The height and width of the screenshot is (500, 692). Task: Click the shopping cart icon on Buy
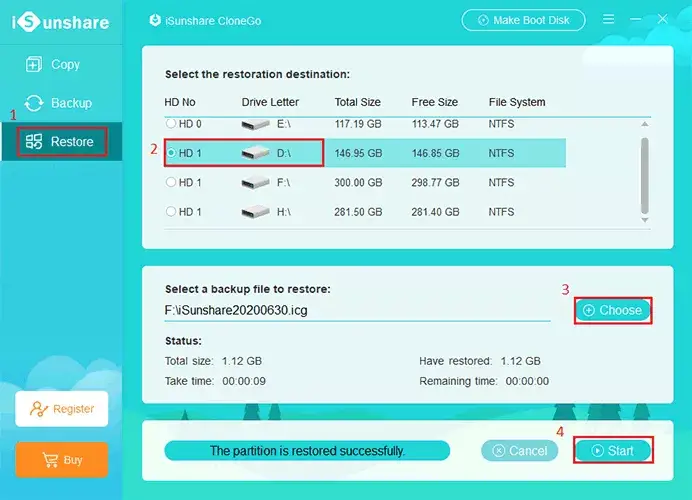click(x=50, y=460)
